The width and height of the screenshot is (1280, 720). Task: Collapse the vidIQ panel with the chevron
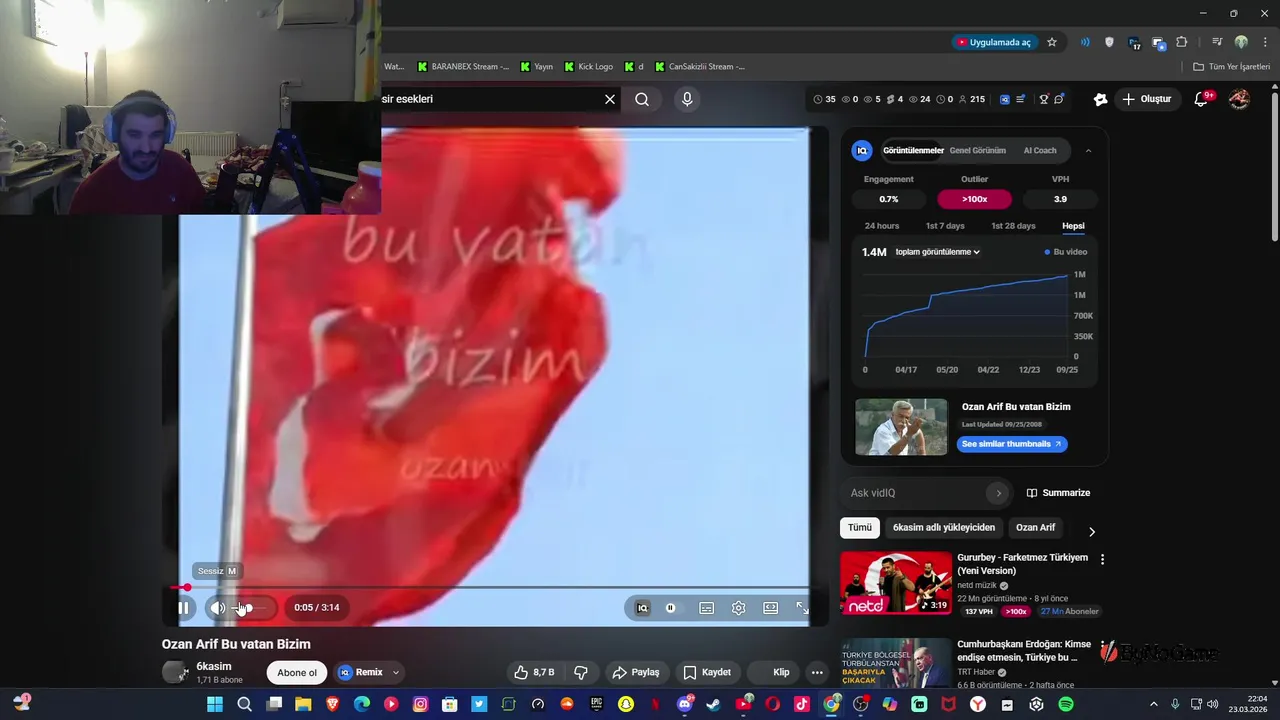pos(1088,150)
